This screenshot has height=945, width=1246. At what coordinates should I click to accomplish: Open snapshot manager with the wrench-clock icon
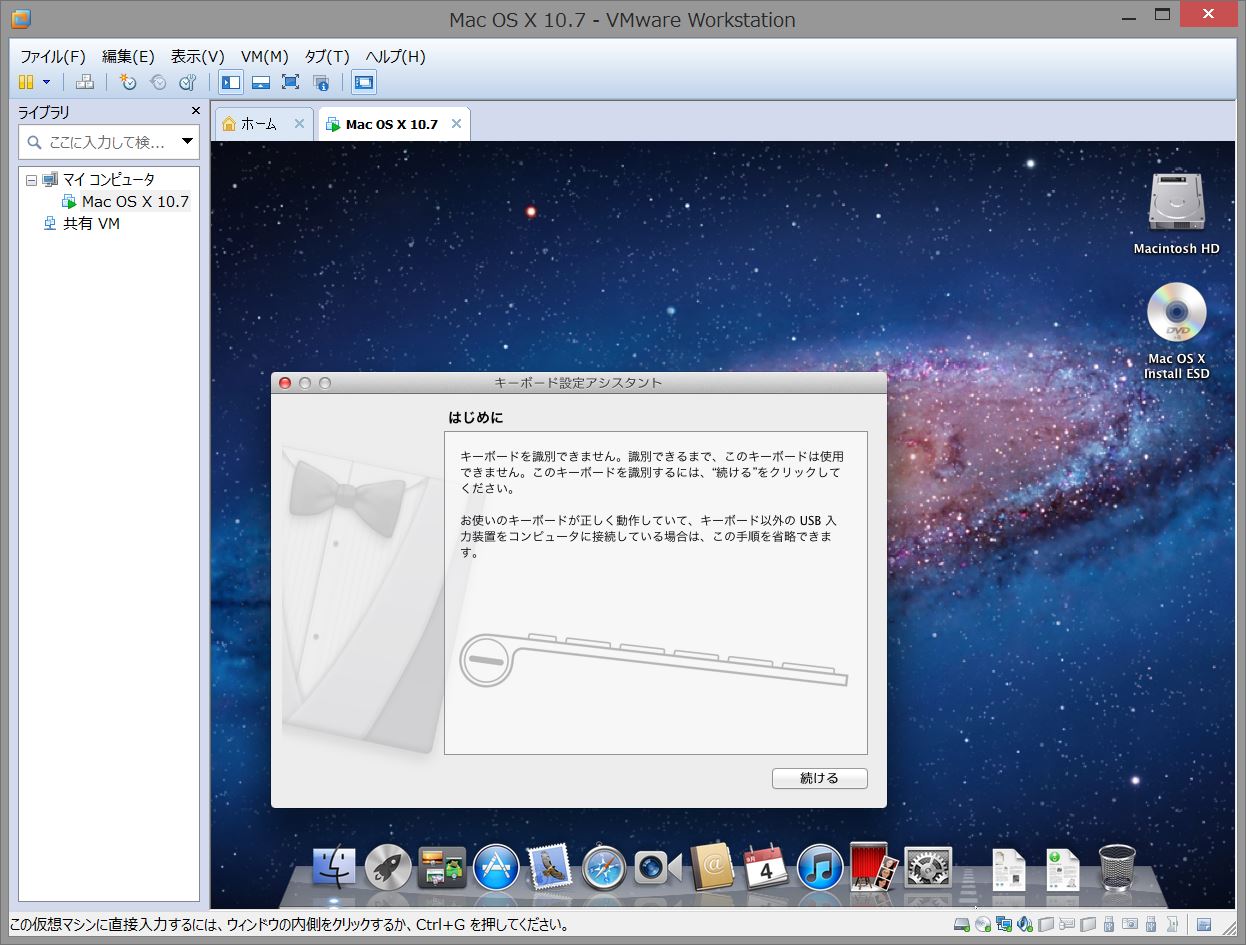[187, 82]
